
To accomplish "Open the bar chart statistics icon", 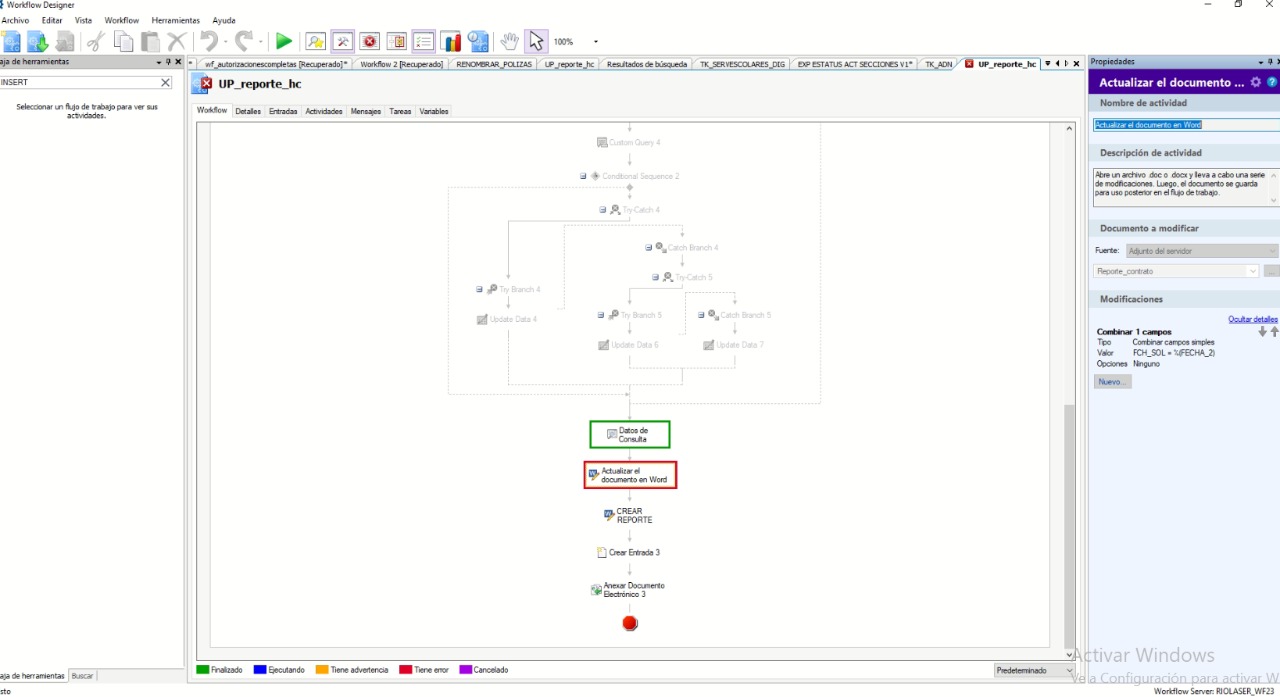I will 451,42.
